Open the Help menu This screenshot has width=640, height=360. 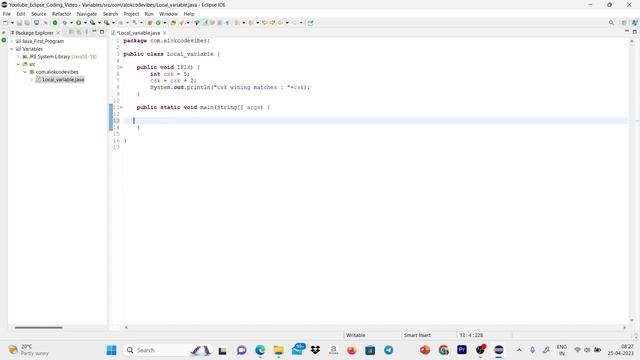click(189, 14)
